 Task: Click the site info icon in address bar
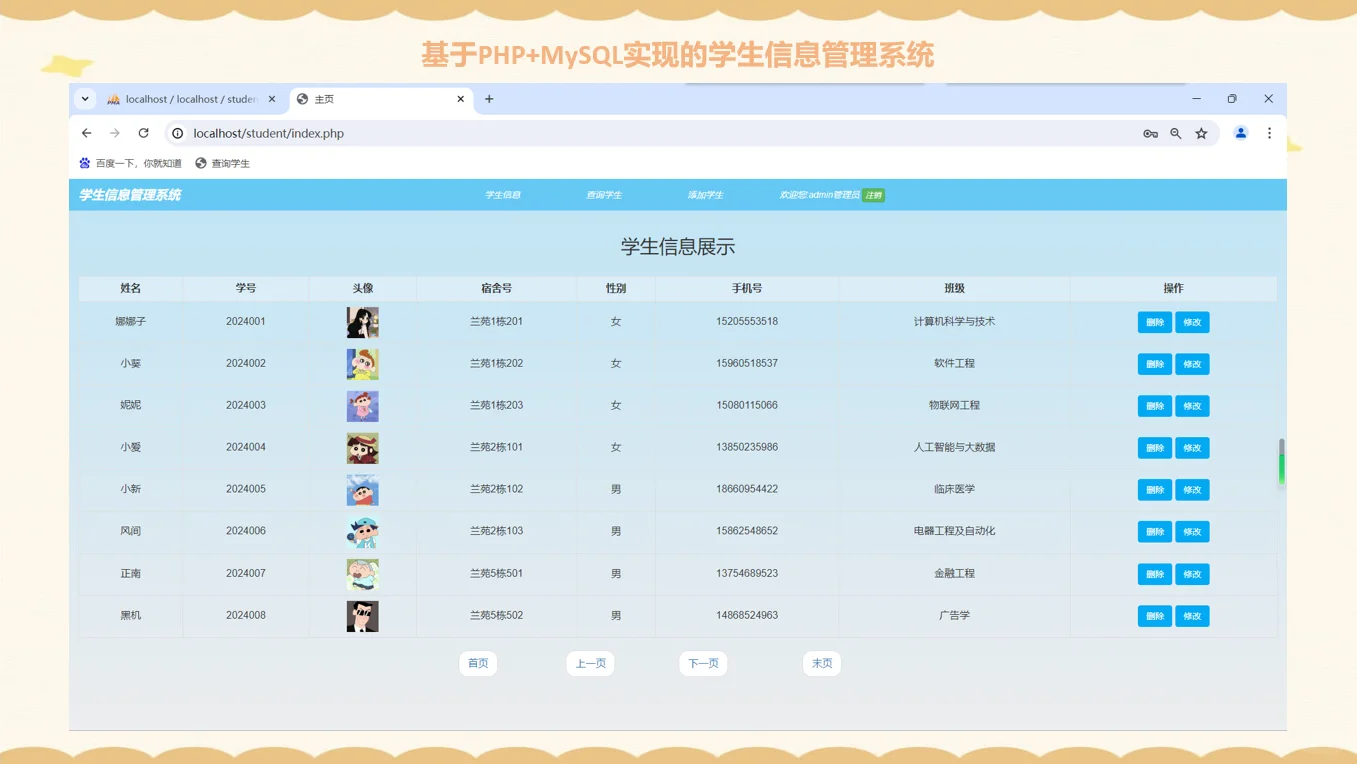(177, 132)
